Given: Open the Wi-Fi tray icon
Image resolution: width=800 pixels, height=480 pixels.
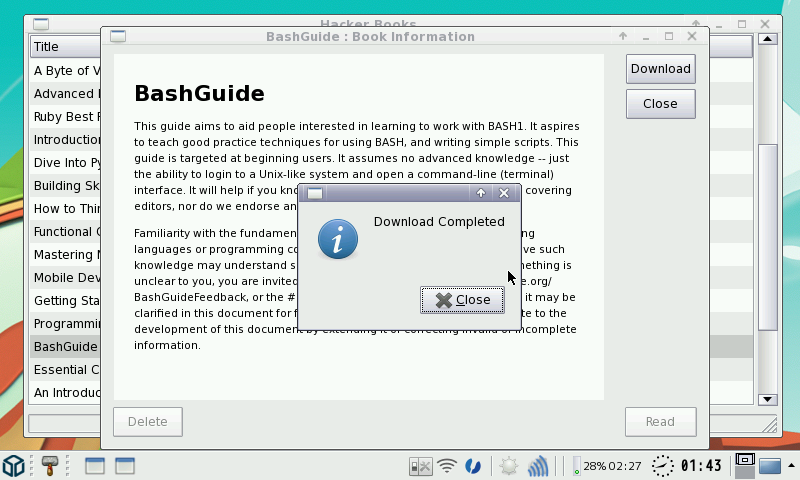Looking at the screenshot, I should pyautogui.click(x=447, y=466).
